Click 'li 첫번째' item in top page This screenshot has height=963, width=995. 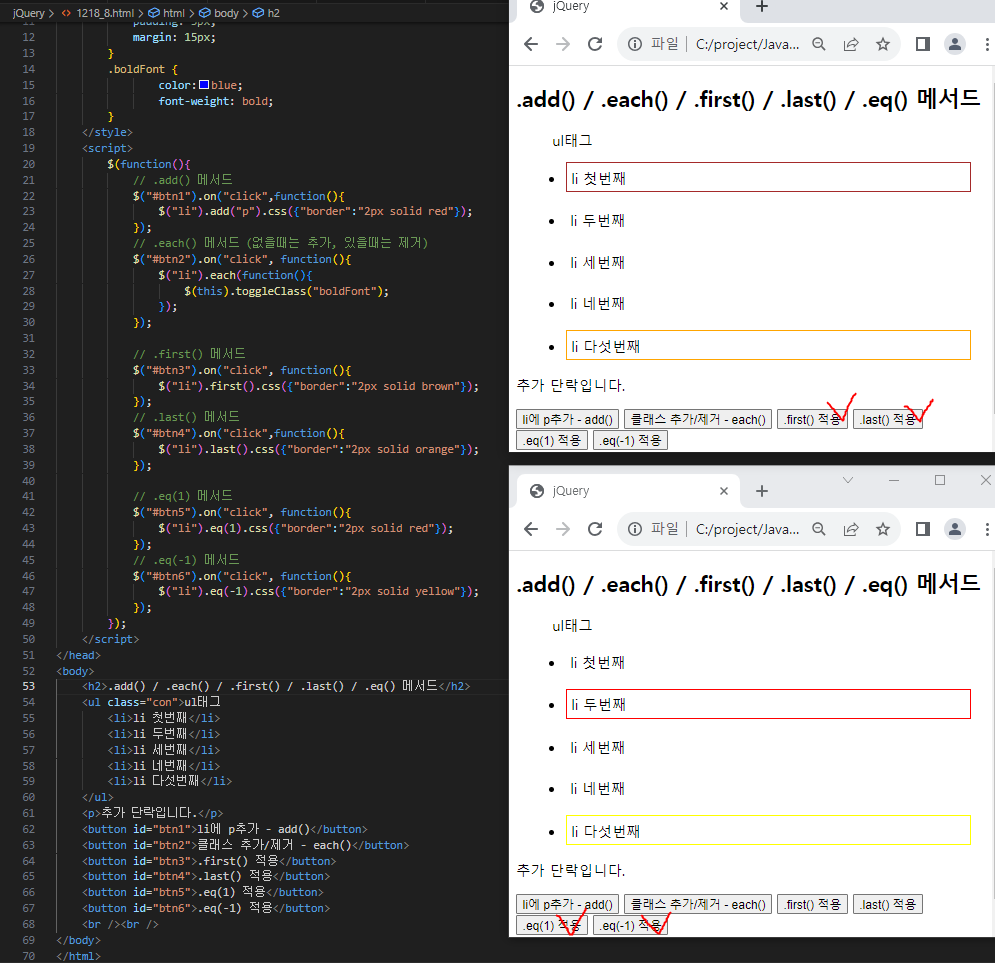(x=768, y=177)
